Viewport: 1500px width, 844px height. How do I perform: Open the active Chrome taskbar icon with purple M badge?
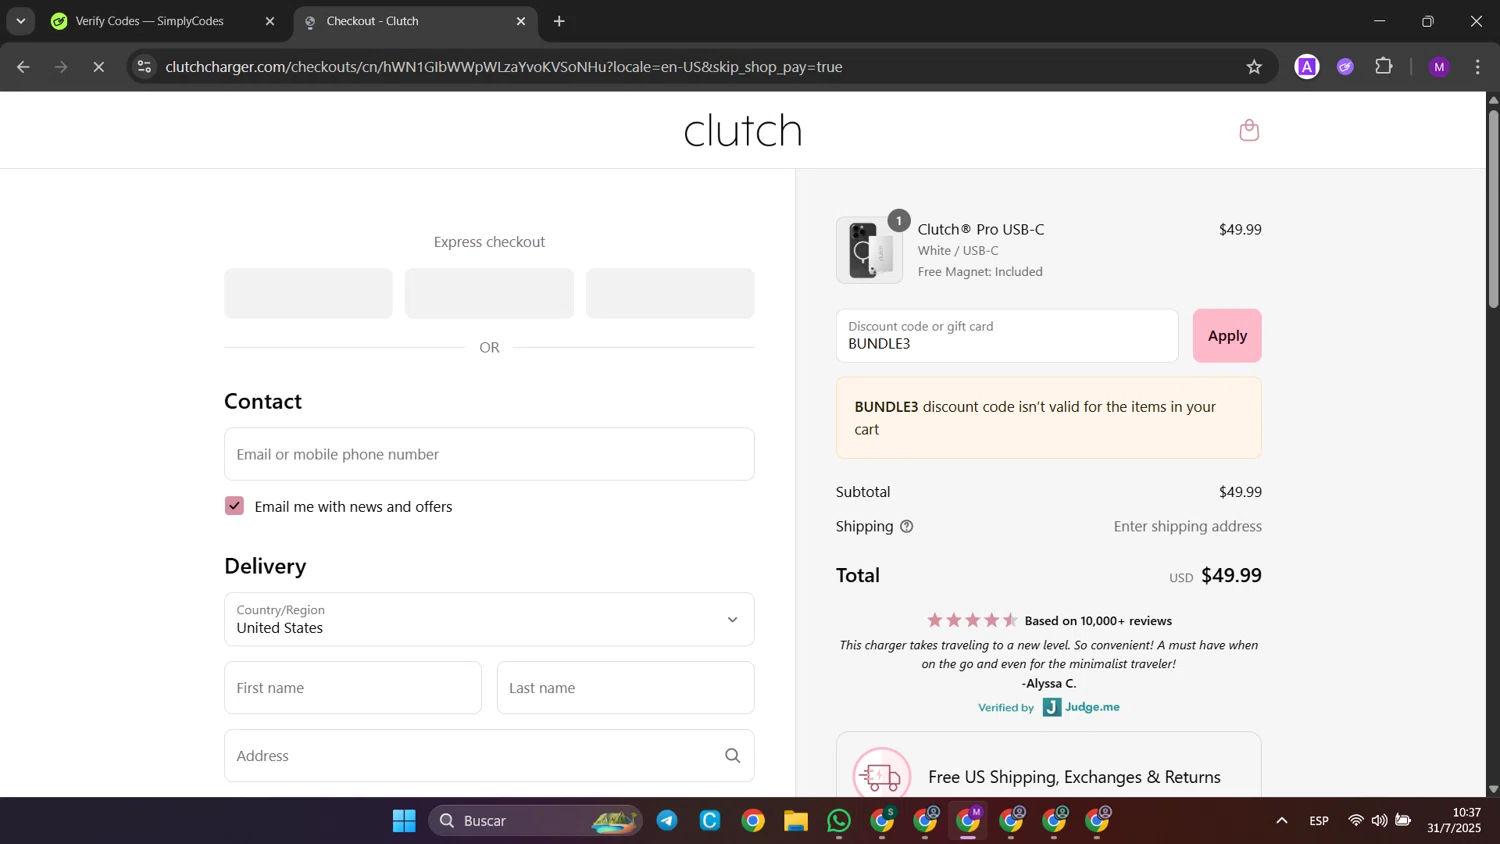click(x=969, y=821)
